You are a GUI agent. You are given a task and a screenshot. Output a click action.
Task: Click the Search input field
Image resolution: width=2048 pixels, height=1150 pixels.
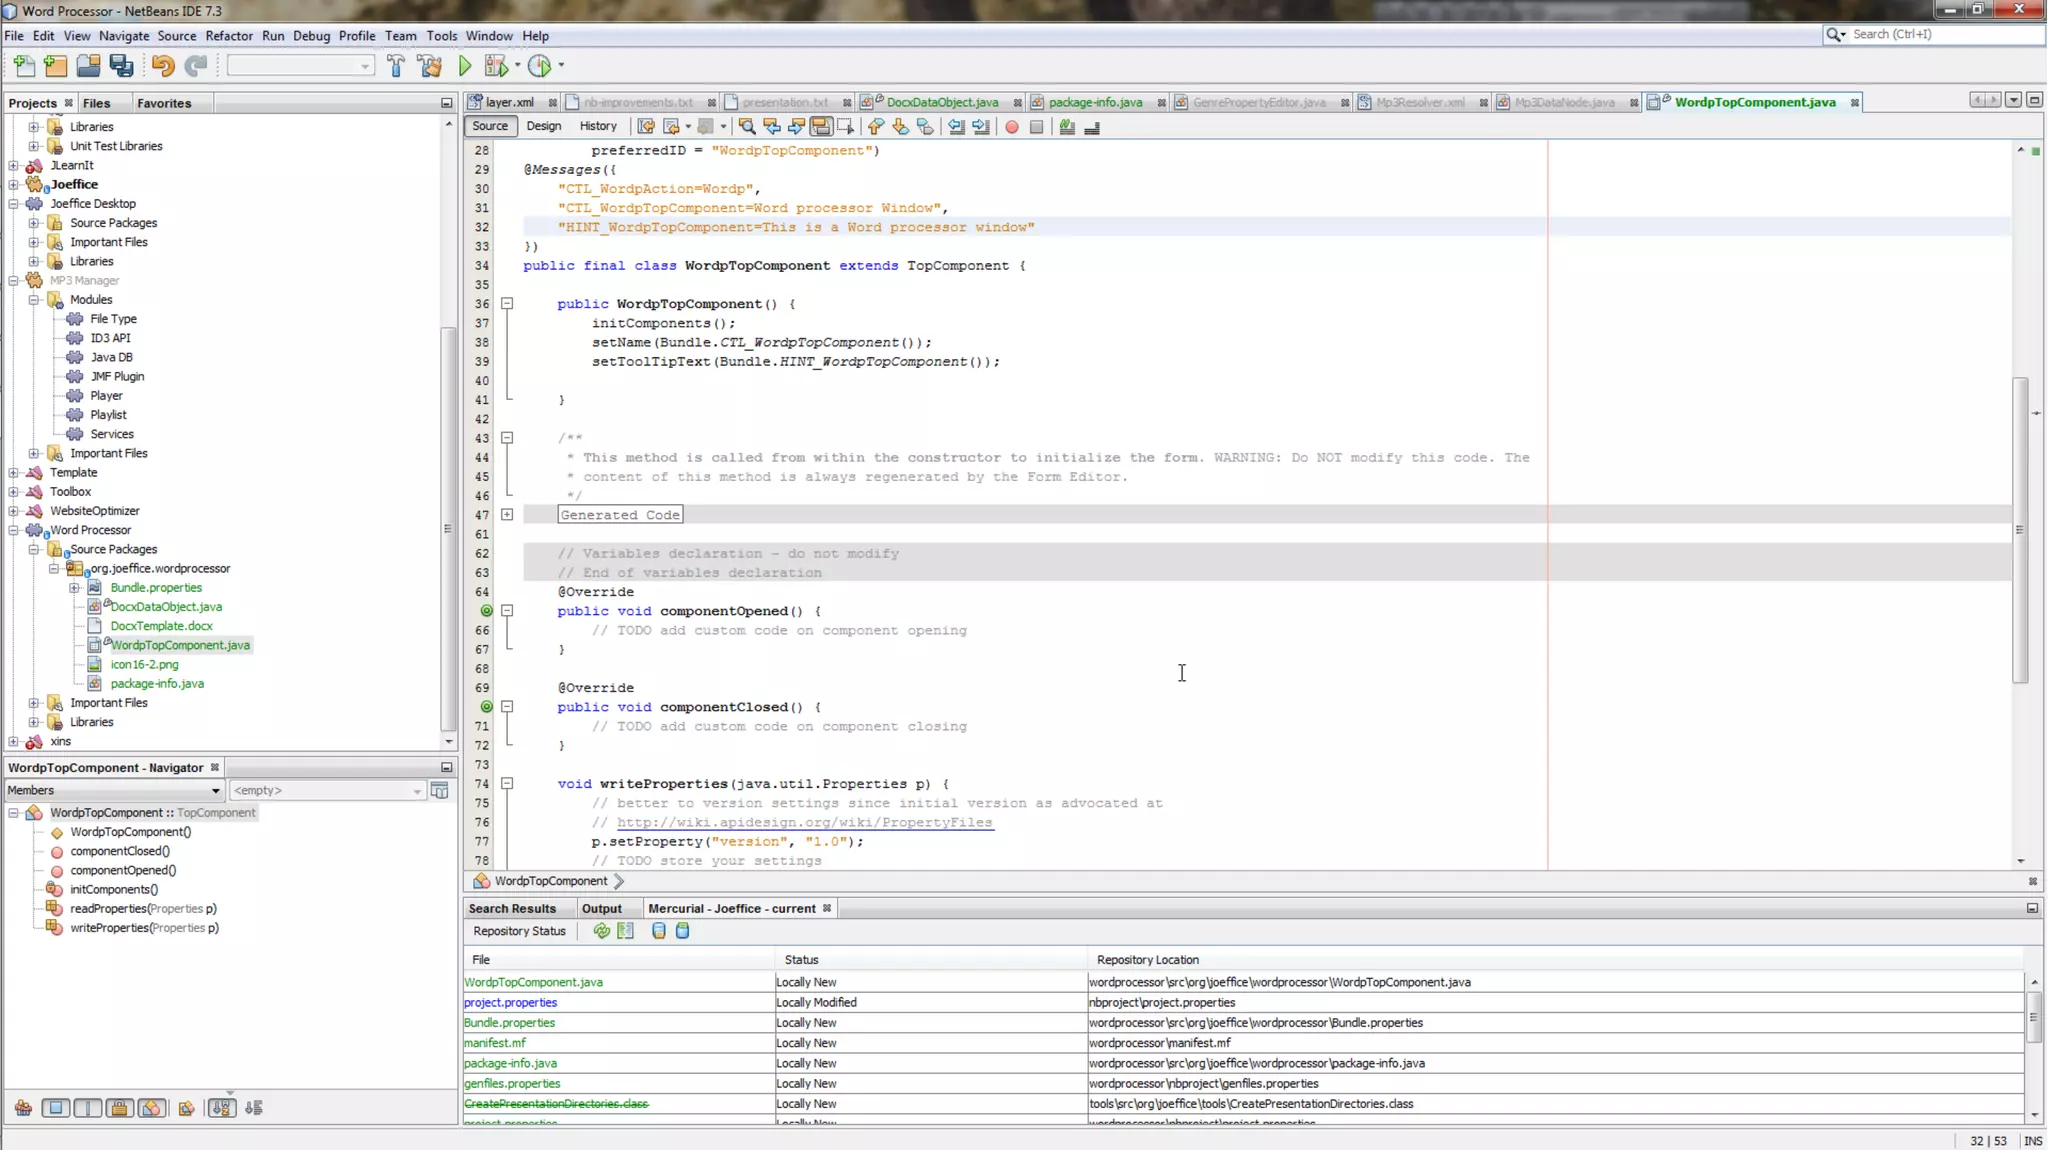click(1940, 34)
